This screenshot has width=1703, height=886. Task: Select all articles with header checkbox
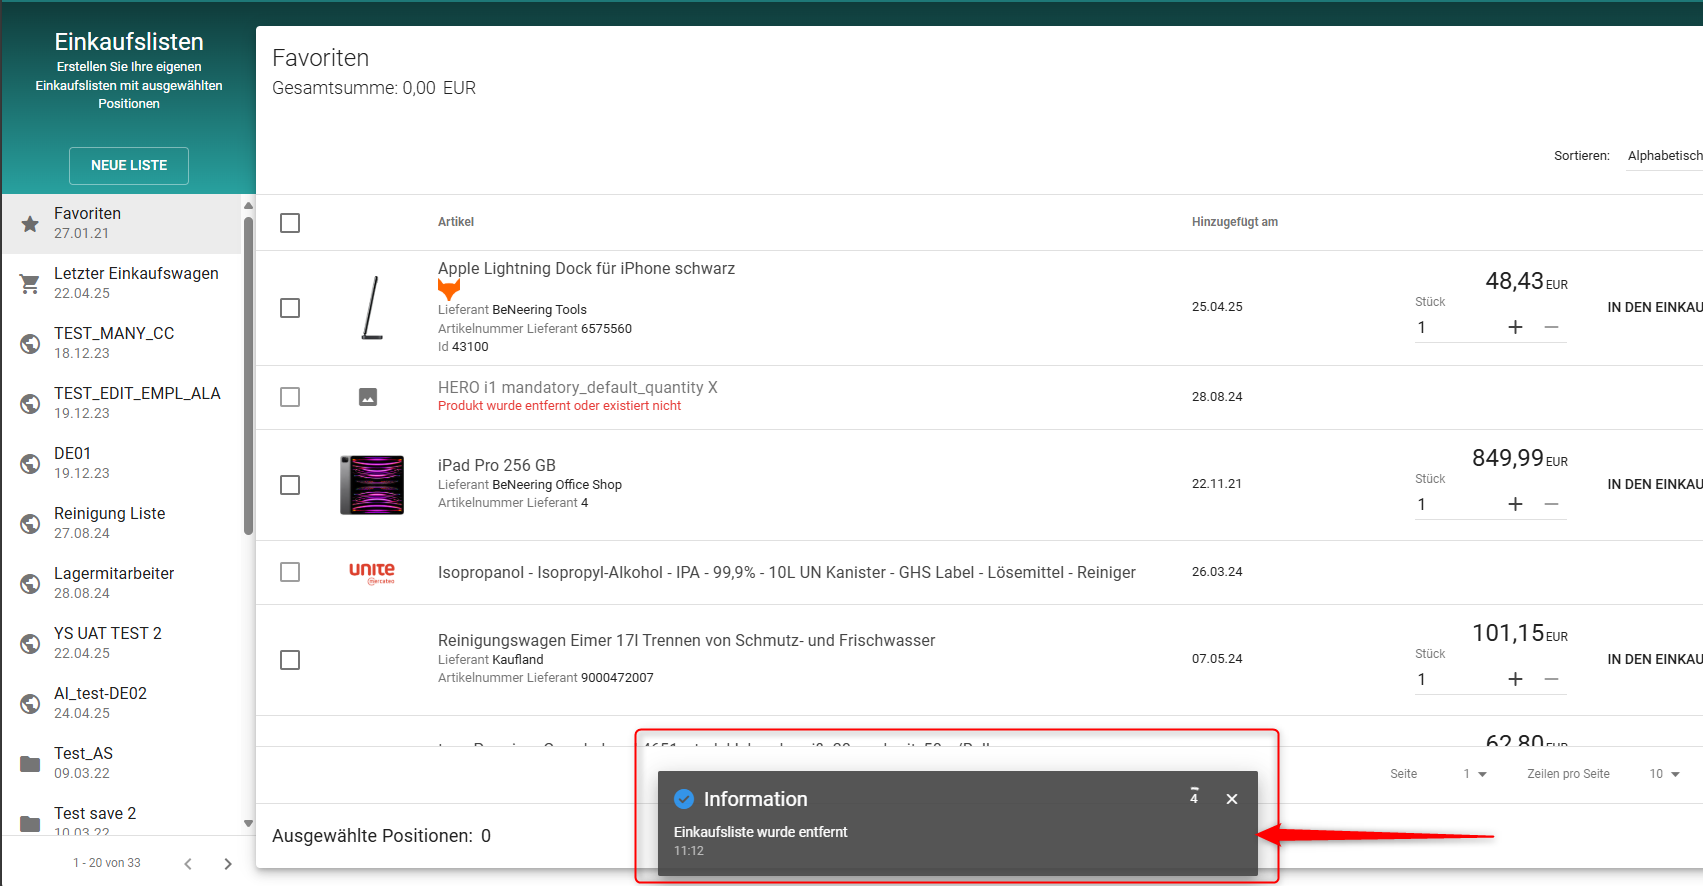pyautogui.click(x=290, y=223)
